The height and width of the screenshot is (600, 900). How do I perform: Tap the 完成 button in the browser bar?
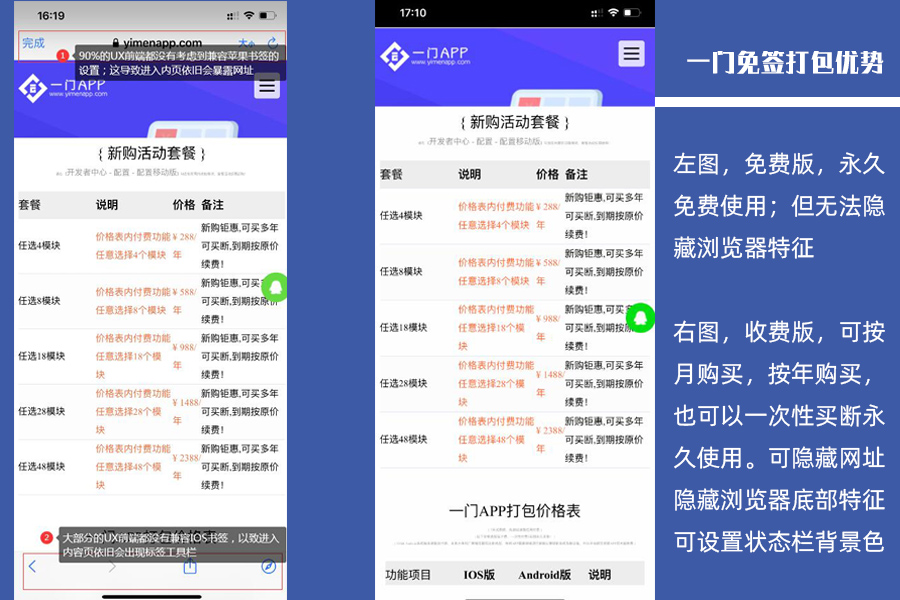(33, 43)
